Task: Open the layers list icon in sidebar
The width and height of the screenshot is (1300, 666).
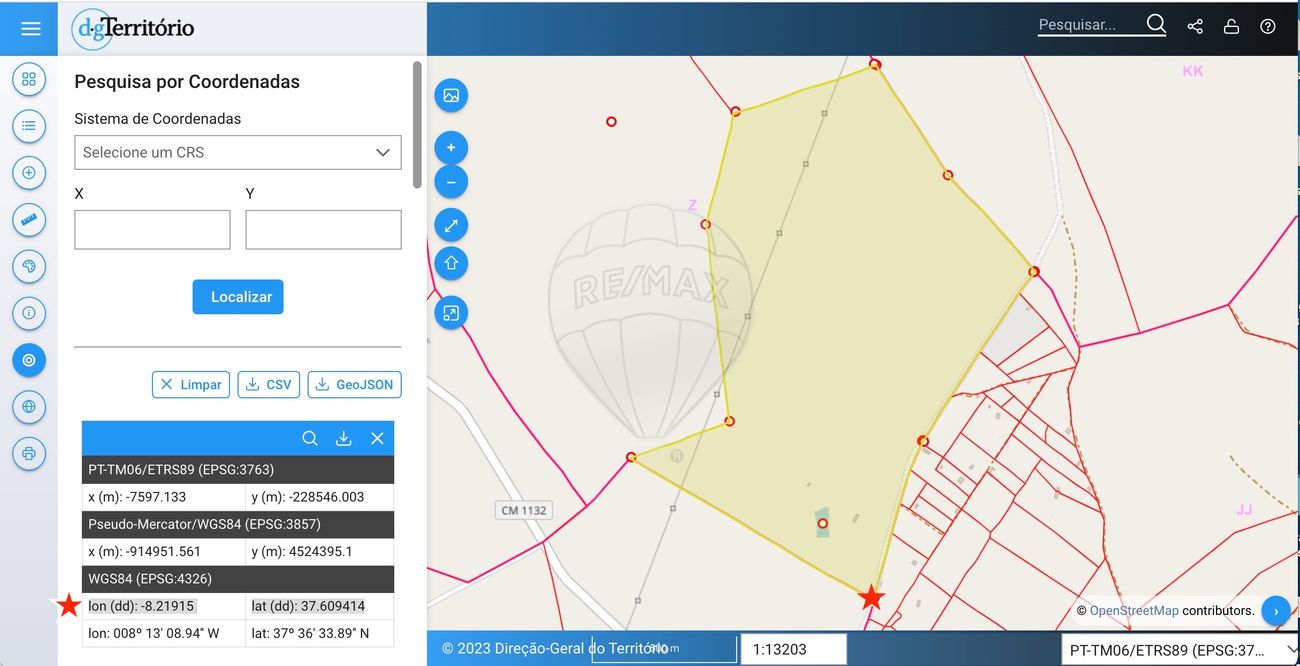Action: click(29, 126)
